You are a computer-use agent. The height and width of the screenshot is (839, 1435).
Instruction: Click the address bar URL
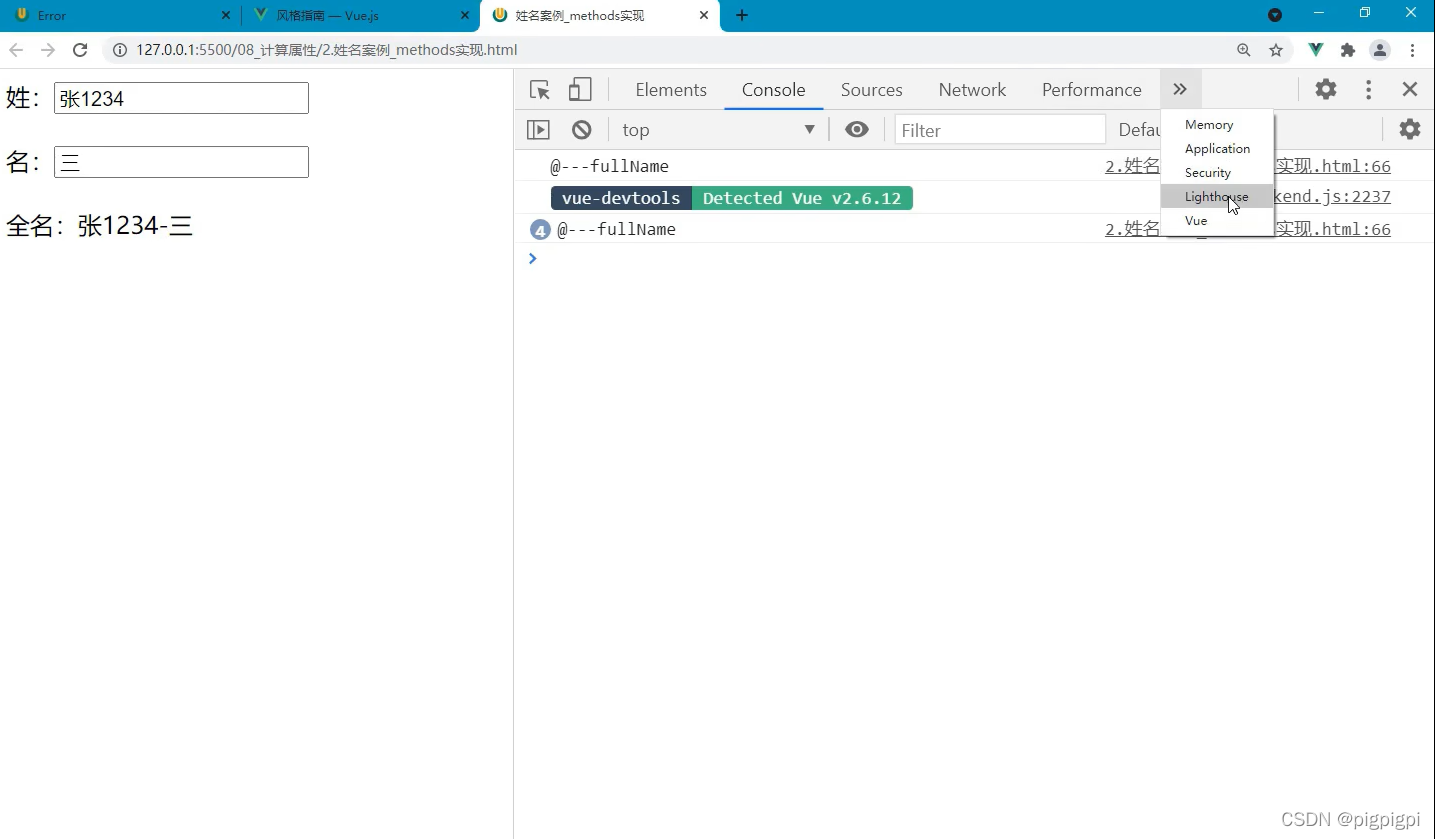(327, 50)
